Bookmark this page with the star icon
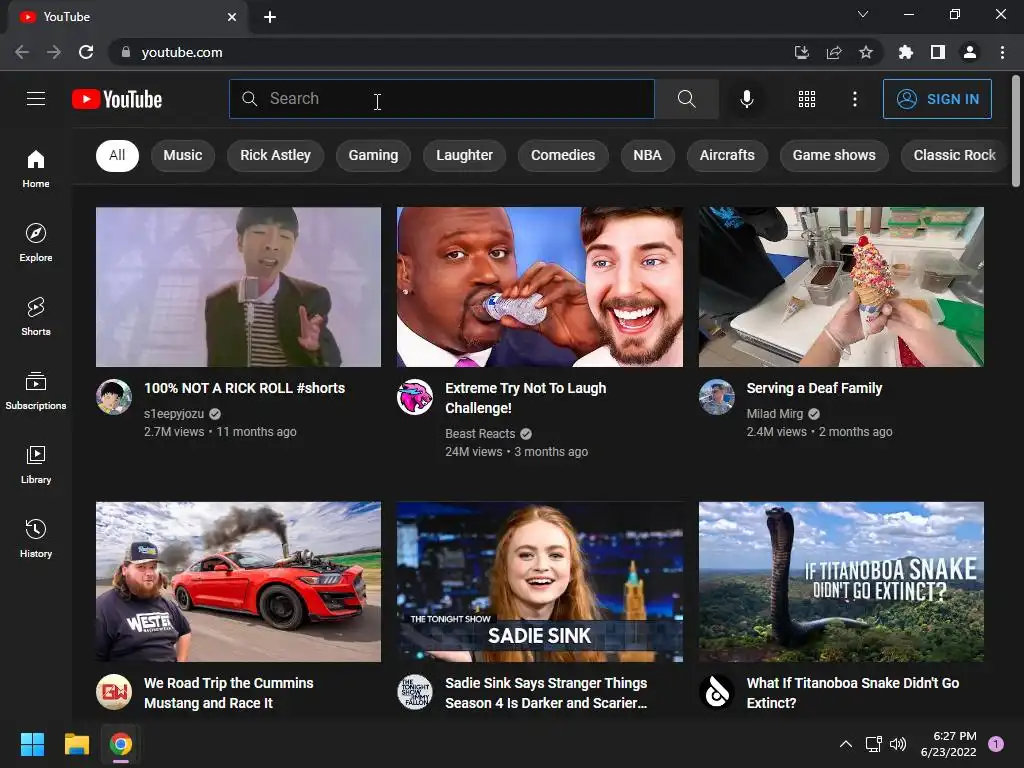Screen dimensions: 1024x768 [866, 52]
